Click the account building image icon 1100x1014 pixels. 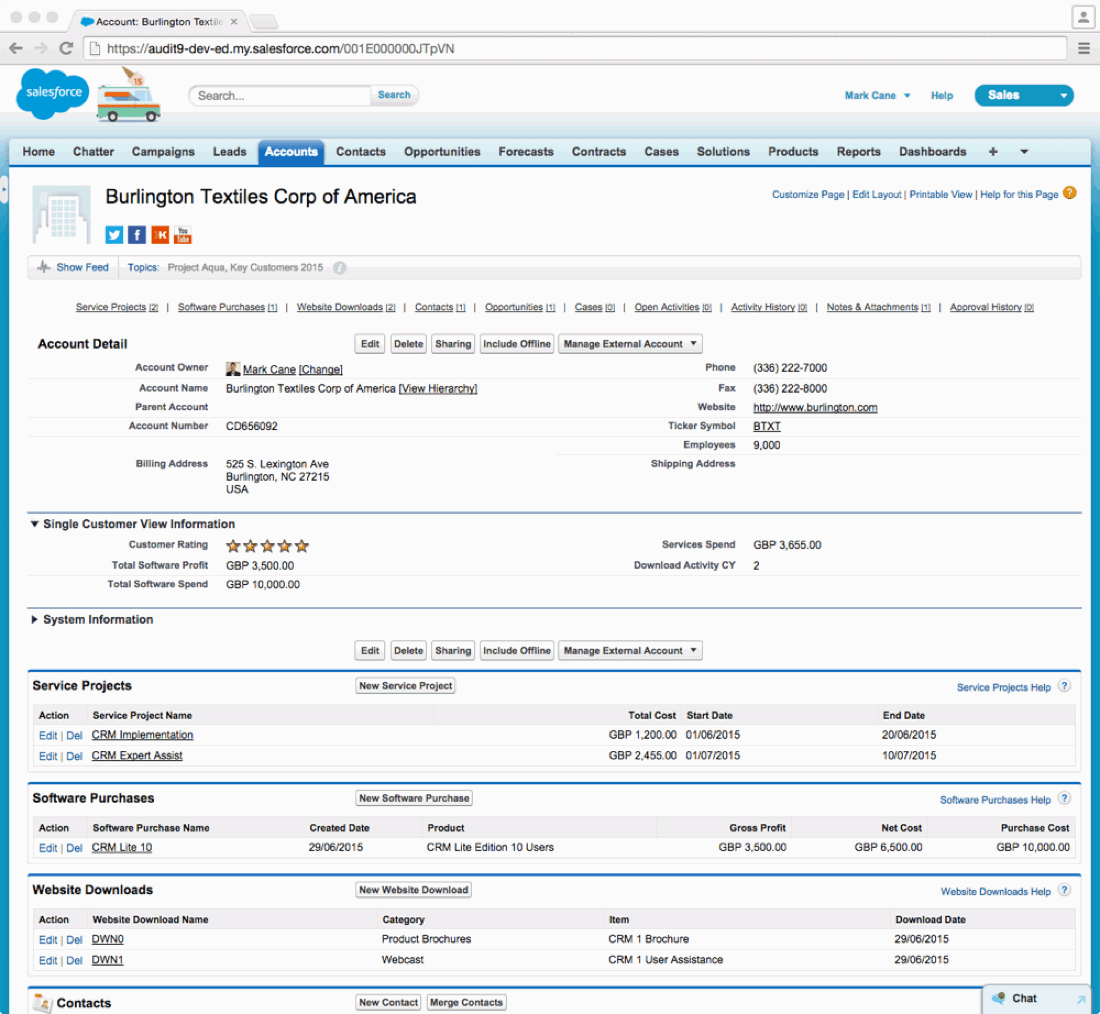click(62, 215)
